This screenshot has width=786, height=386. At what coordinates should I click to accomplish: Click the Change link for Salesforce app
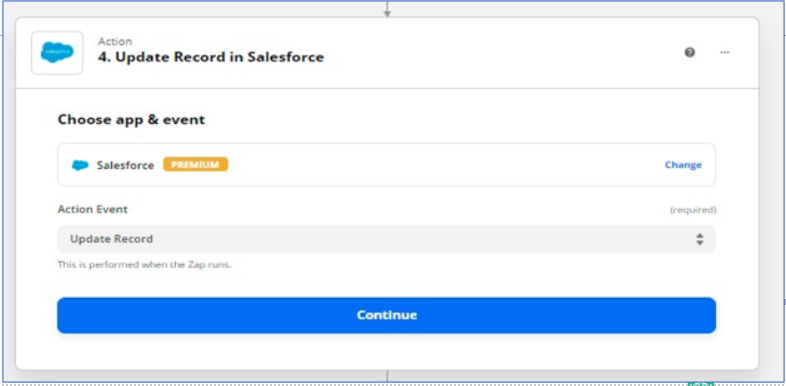pyautogui.click(x=683, y=165)
